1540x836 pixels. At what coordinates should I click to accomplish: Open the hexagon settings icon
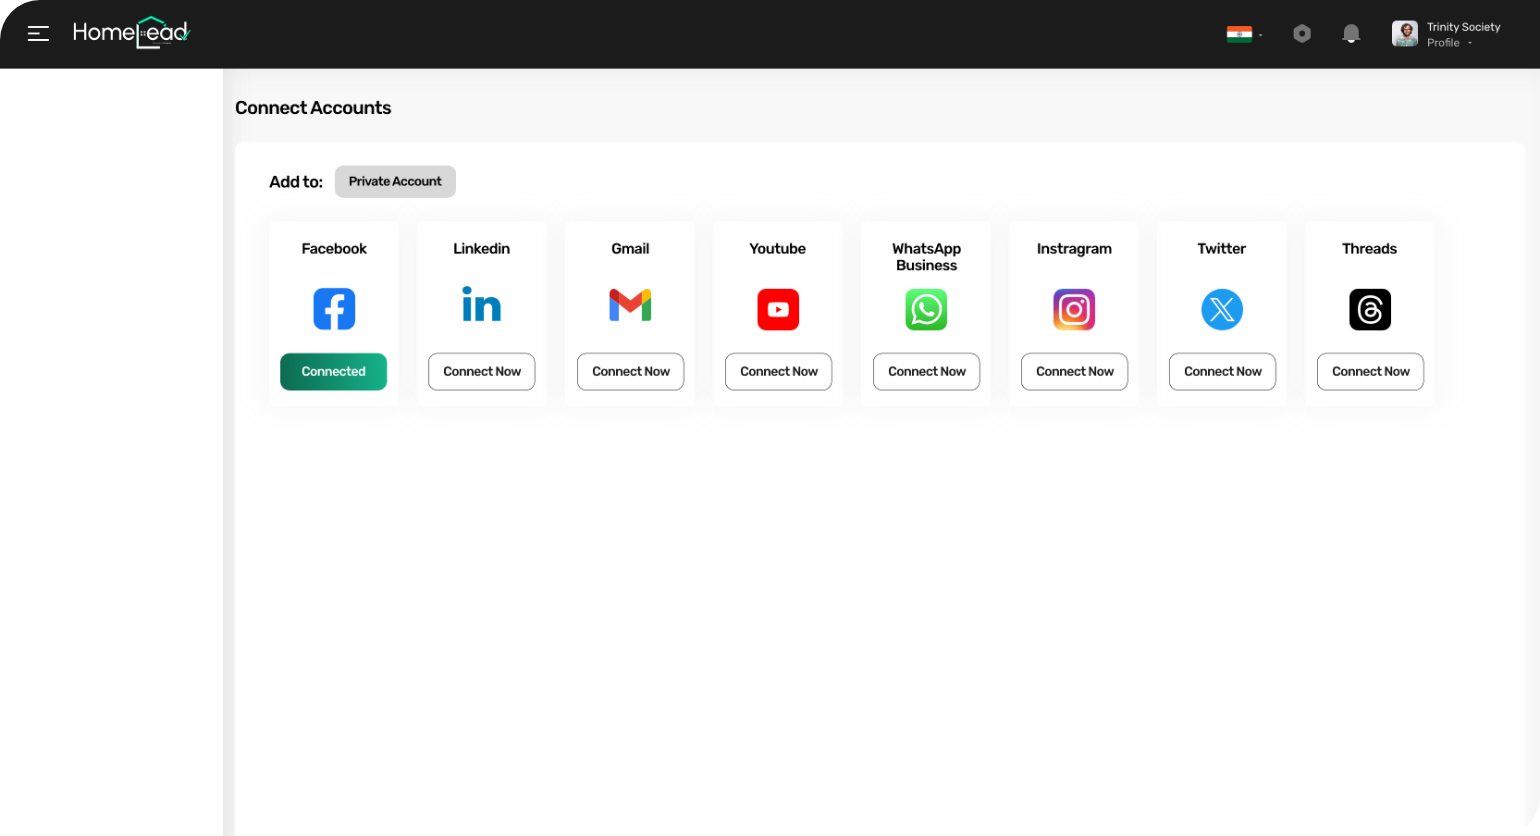[x=1302, y=34]
